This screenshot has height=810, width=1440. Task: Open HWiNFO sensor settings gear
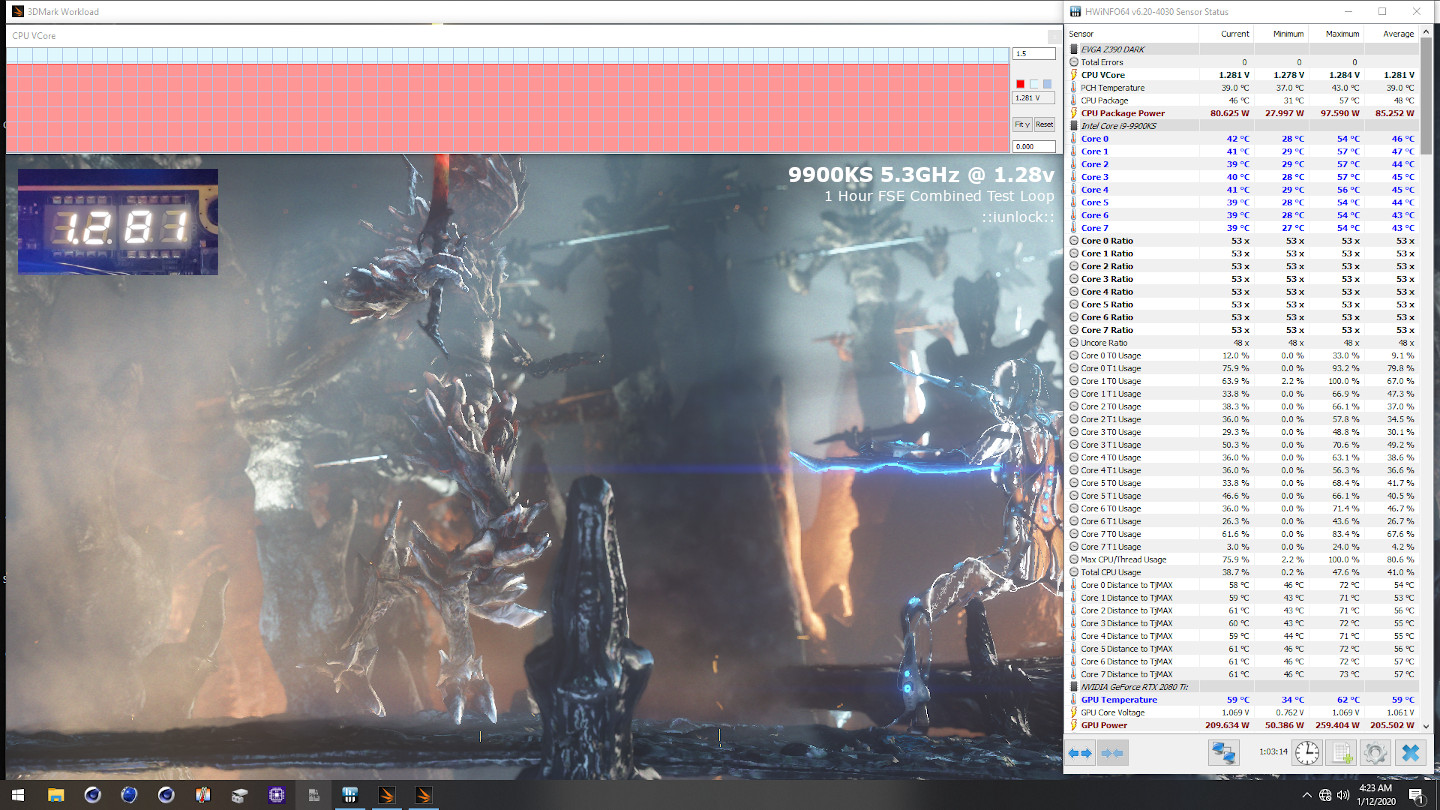(x=1375, y=753)
